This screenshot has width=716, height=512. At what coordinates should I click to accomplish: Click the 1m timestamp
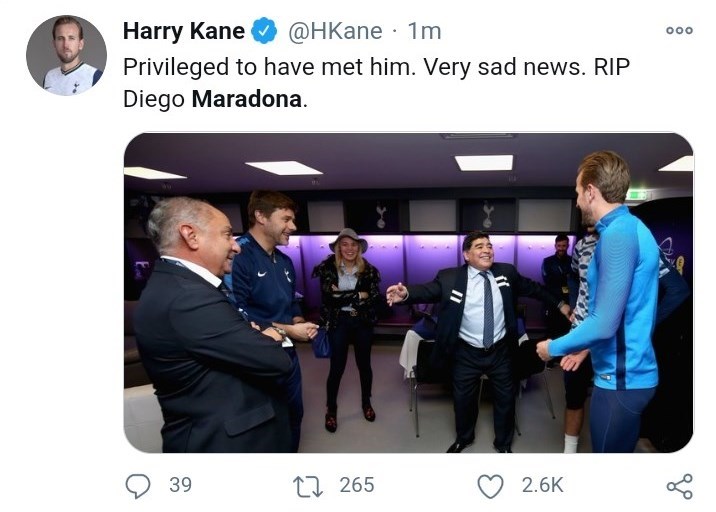[x=424, y=32]
